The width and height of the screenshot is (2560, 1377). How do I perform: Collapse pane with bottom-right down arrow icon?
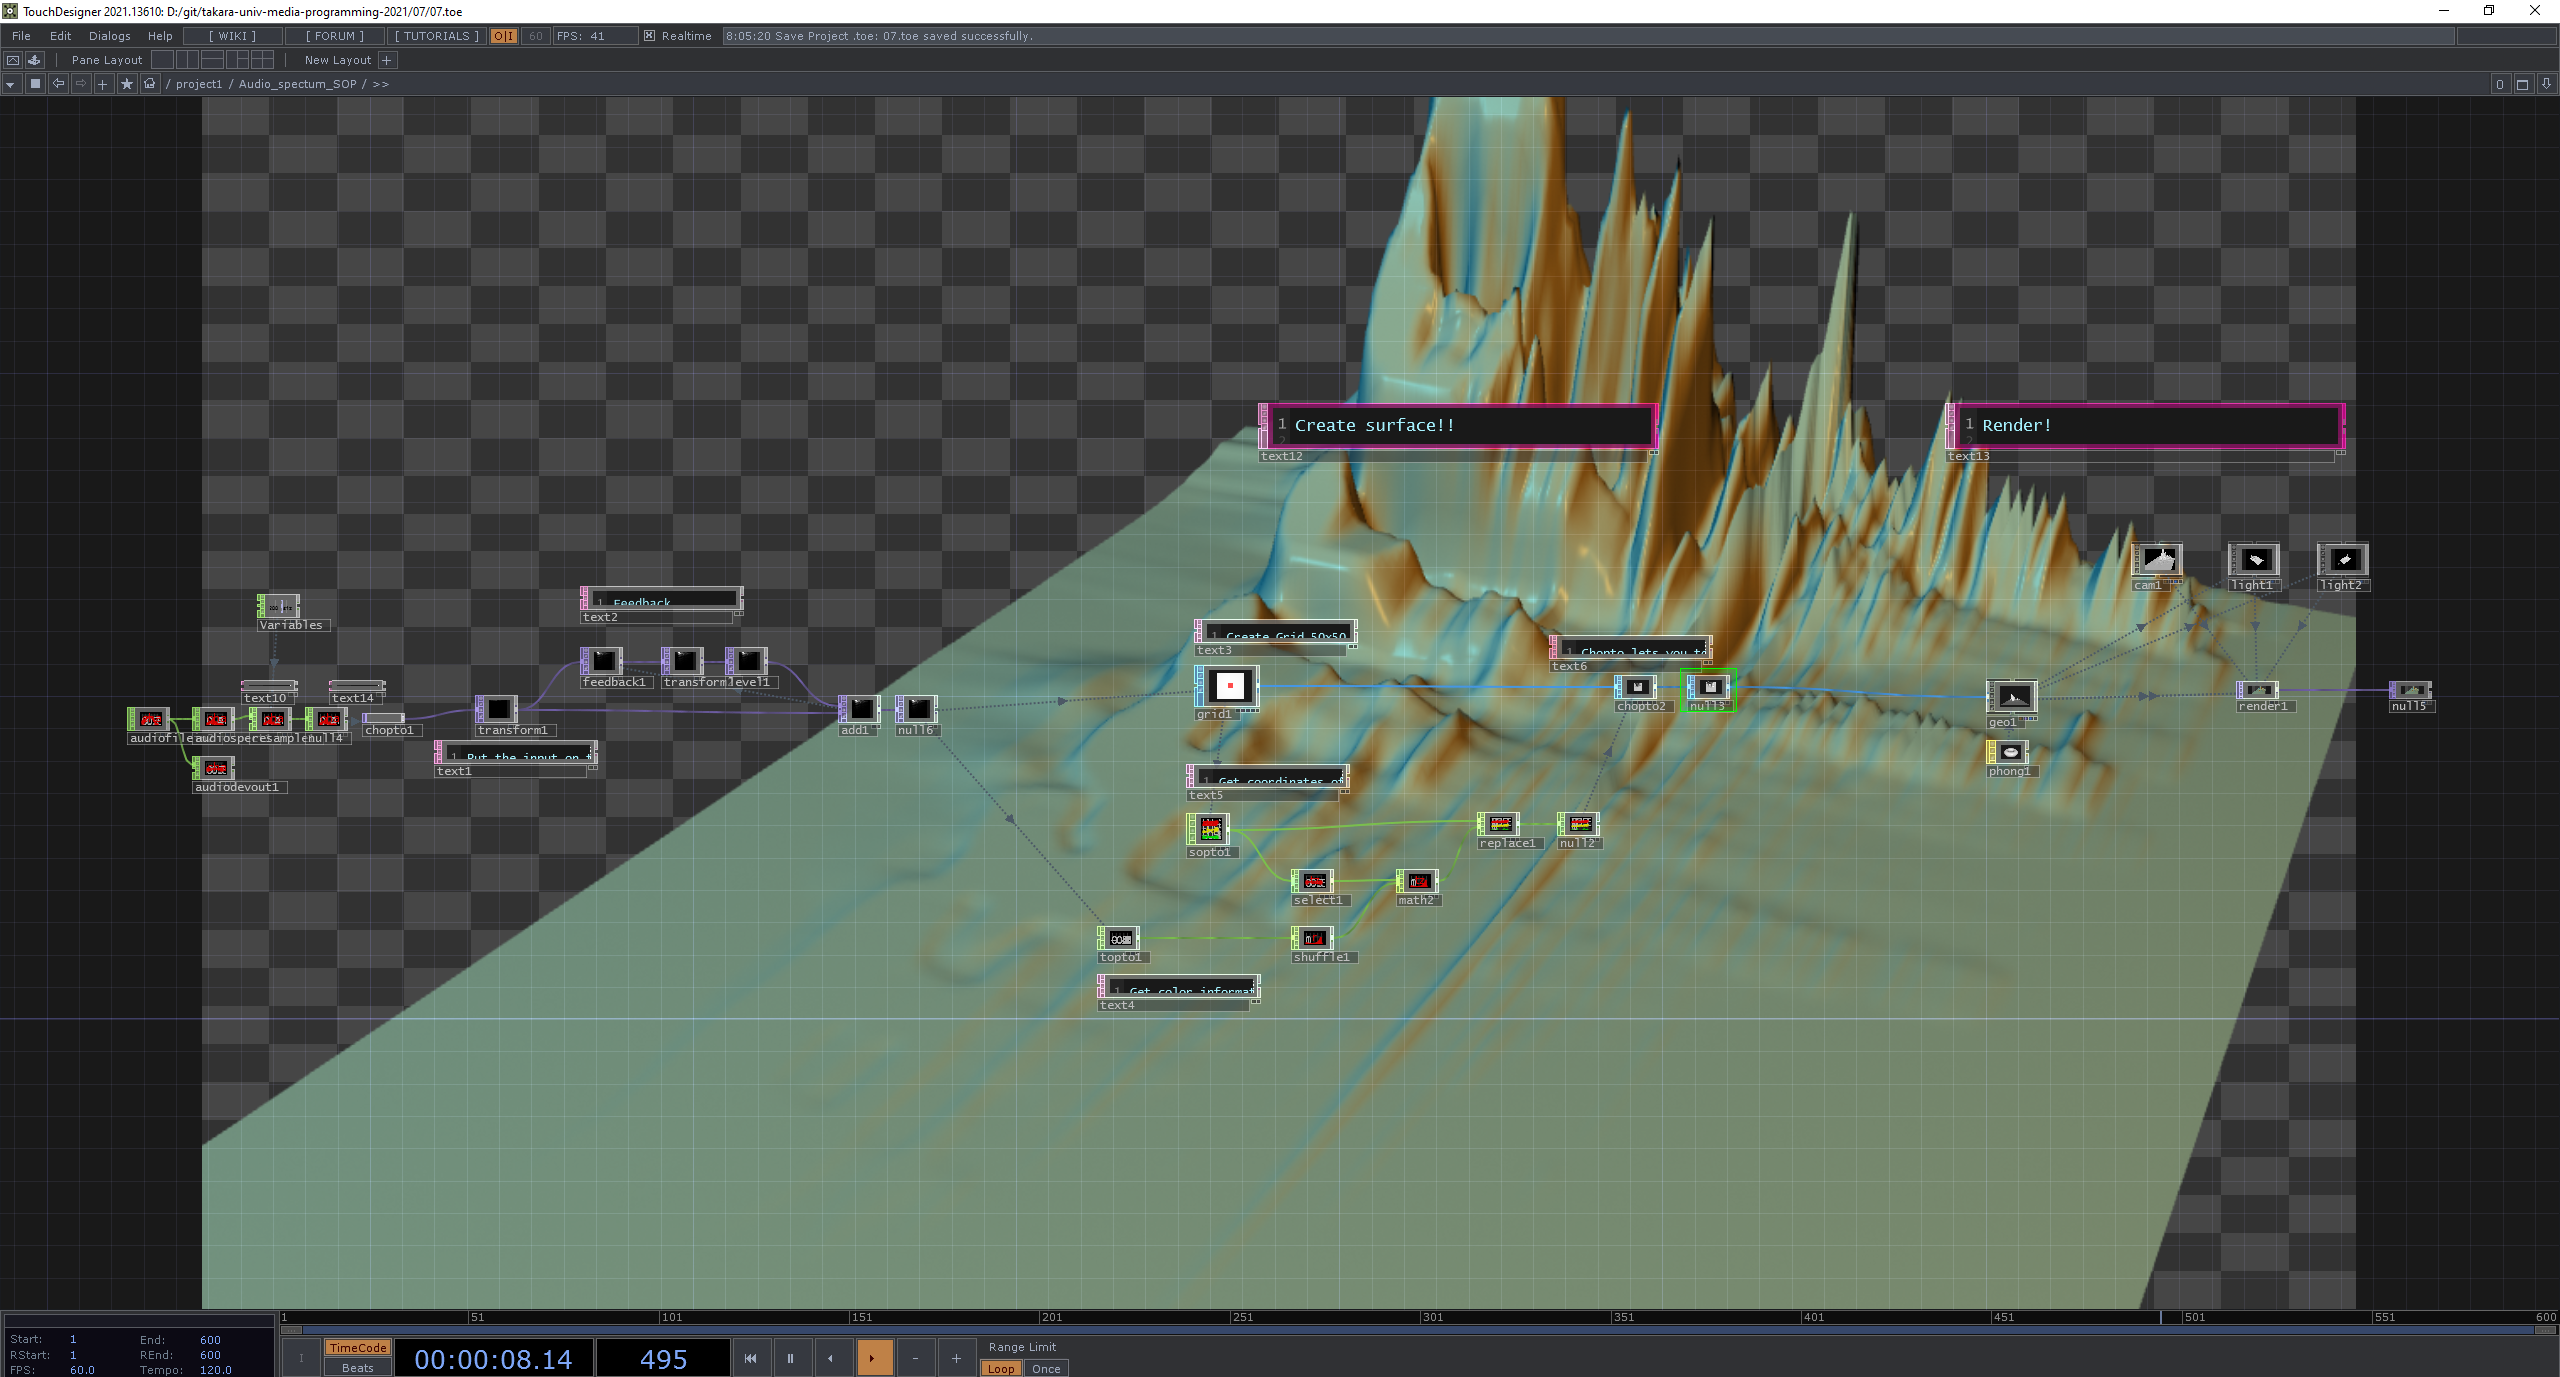(2546, 84)
